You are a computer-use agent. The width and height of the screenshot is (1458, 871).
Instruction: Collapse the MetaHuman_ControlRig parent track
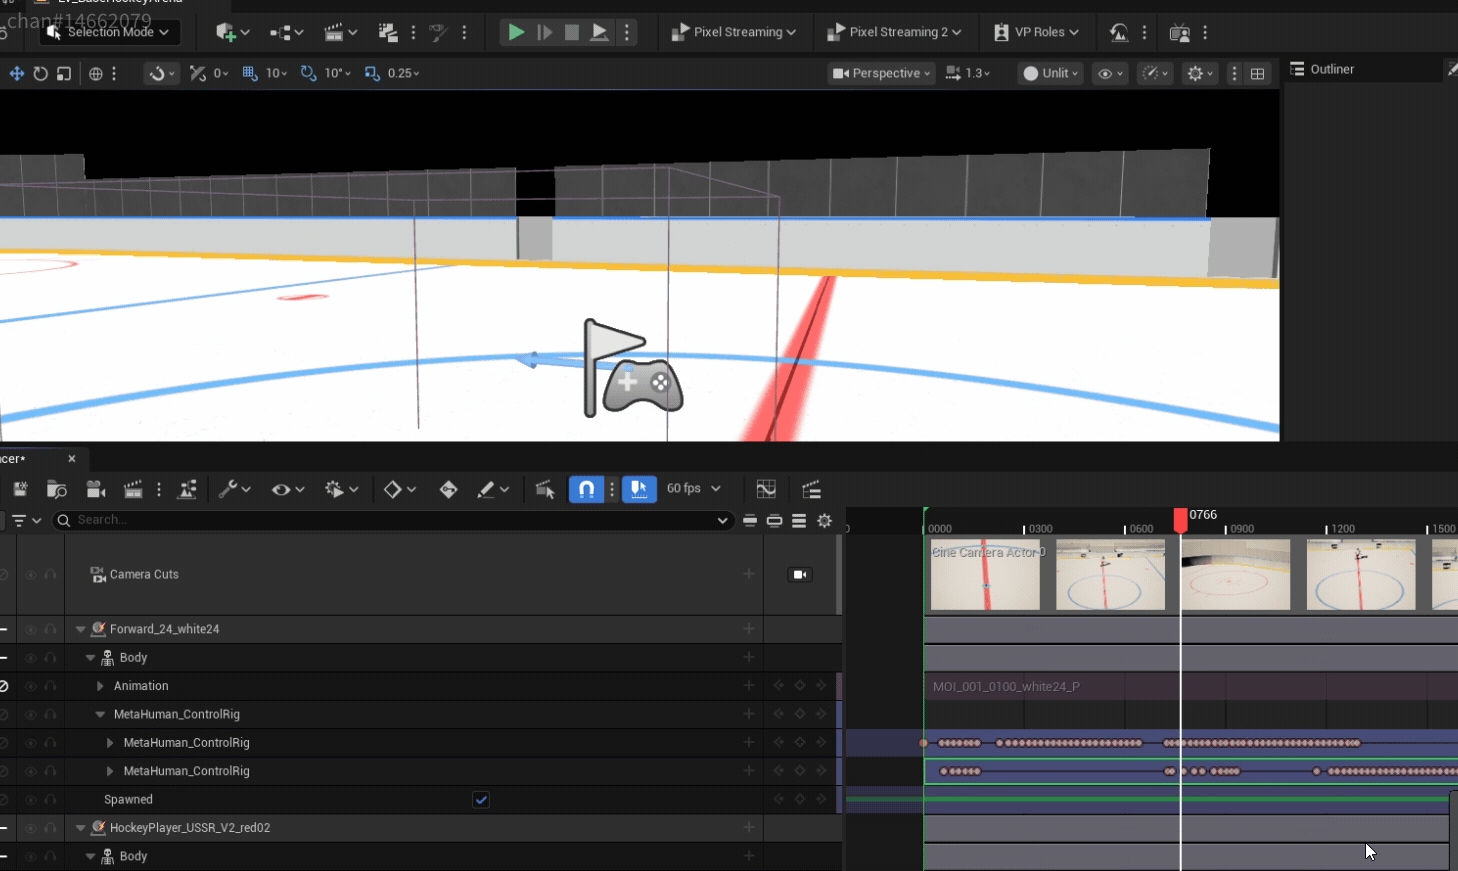pyautogui.click(x=100, y=715)
